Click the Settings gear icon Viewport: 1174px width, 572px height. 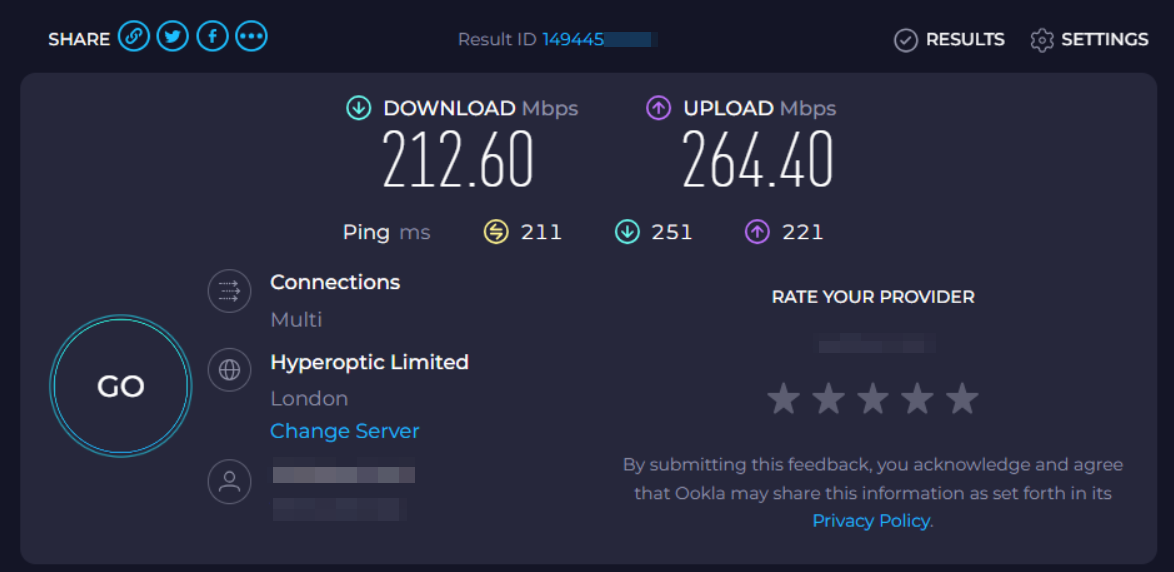1042,40
